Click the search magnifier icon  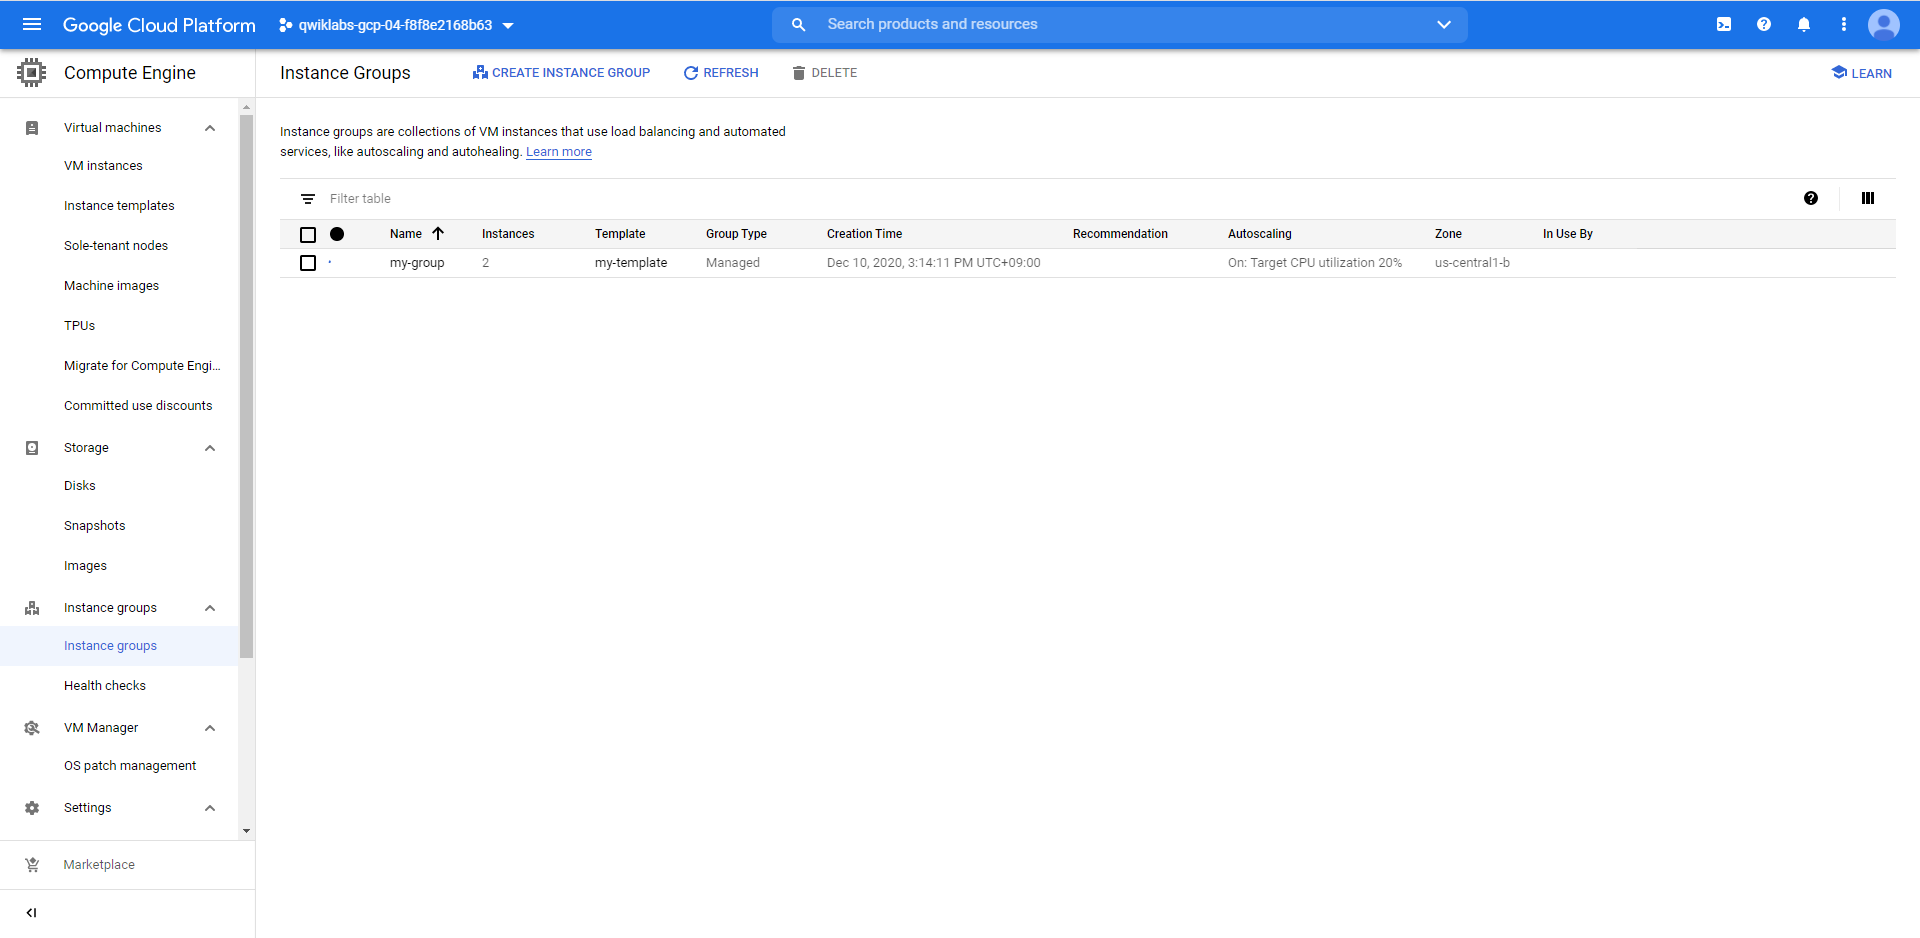tap(798, 24)
